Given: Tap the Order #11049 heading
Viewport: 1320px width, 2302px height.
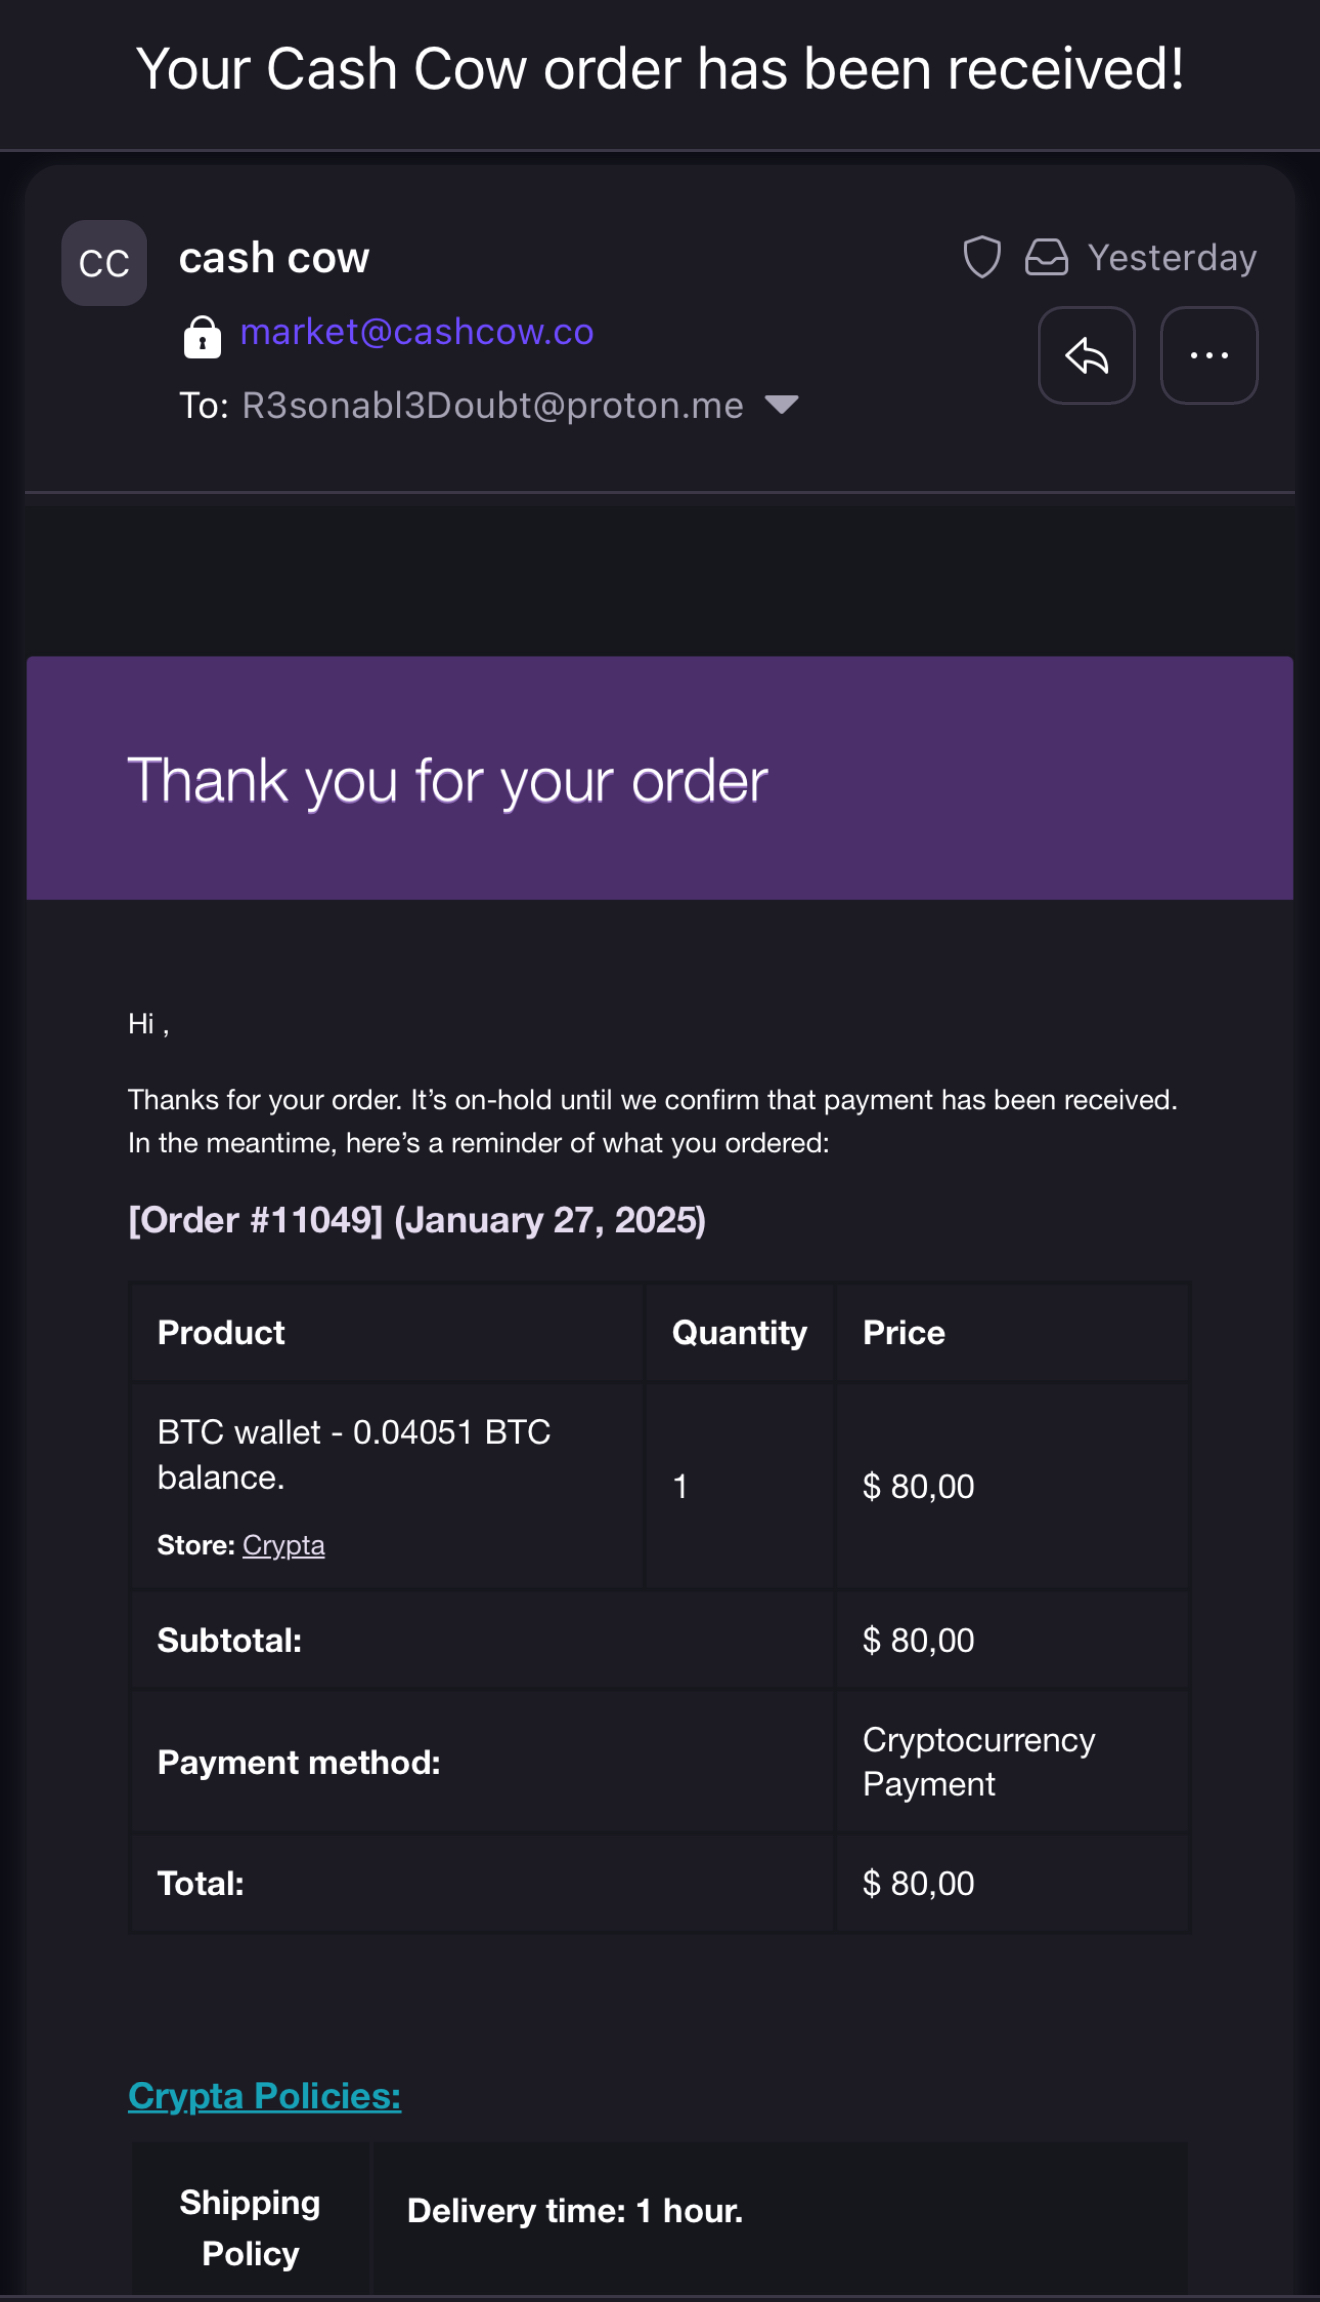Looking at the screenshot, I should [x=417, y=1220].
